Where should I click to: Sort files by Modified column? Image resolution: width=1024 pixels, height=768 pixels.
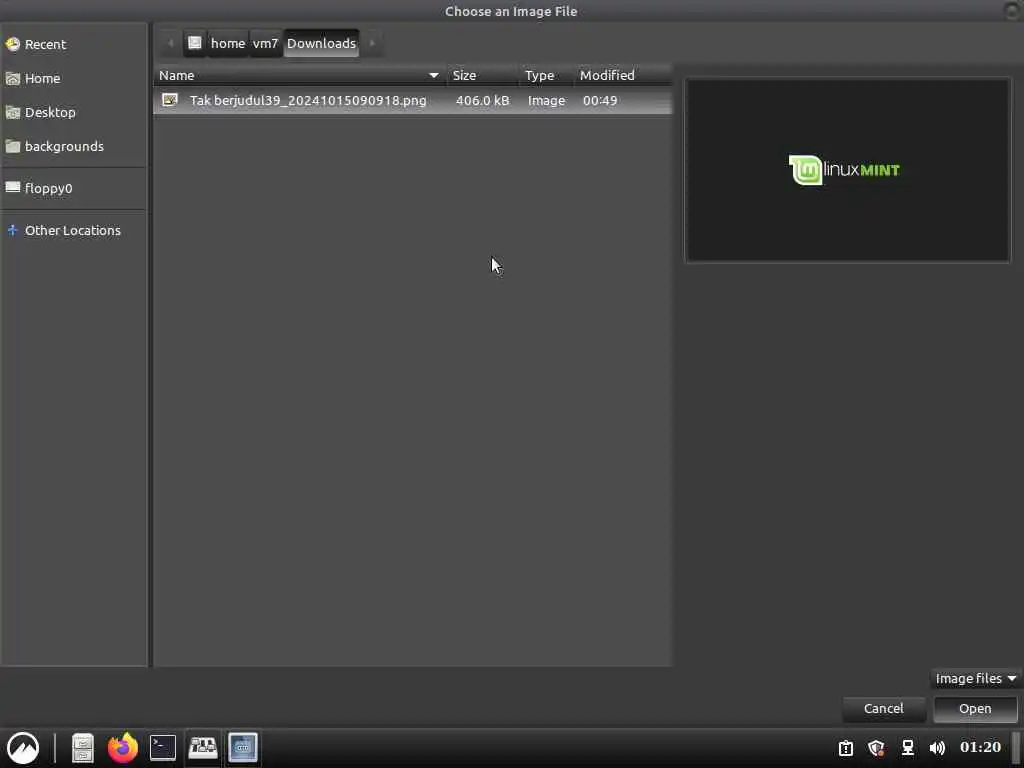coord(622,76)
